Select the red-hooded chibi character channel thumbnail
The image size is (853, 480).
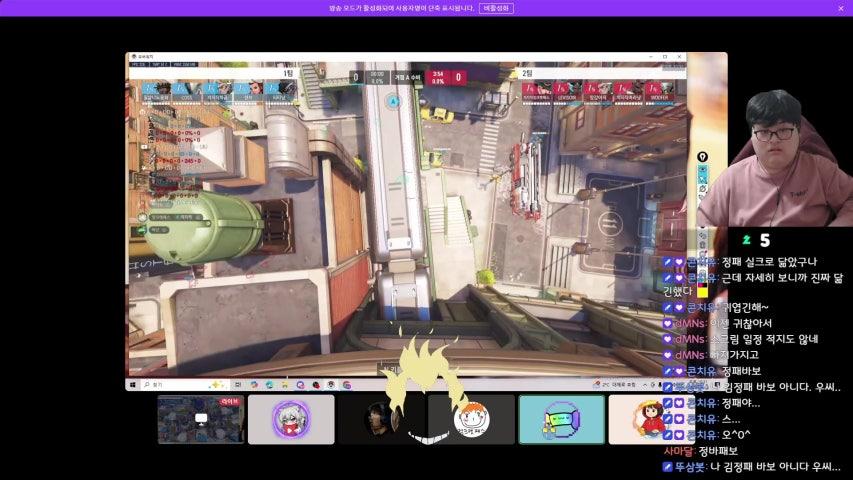(x=650, y=419)
